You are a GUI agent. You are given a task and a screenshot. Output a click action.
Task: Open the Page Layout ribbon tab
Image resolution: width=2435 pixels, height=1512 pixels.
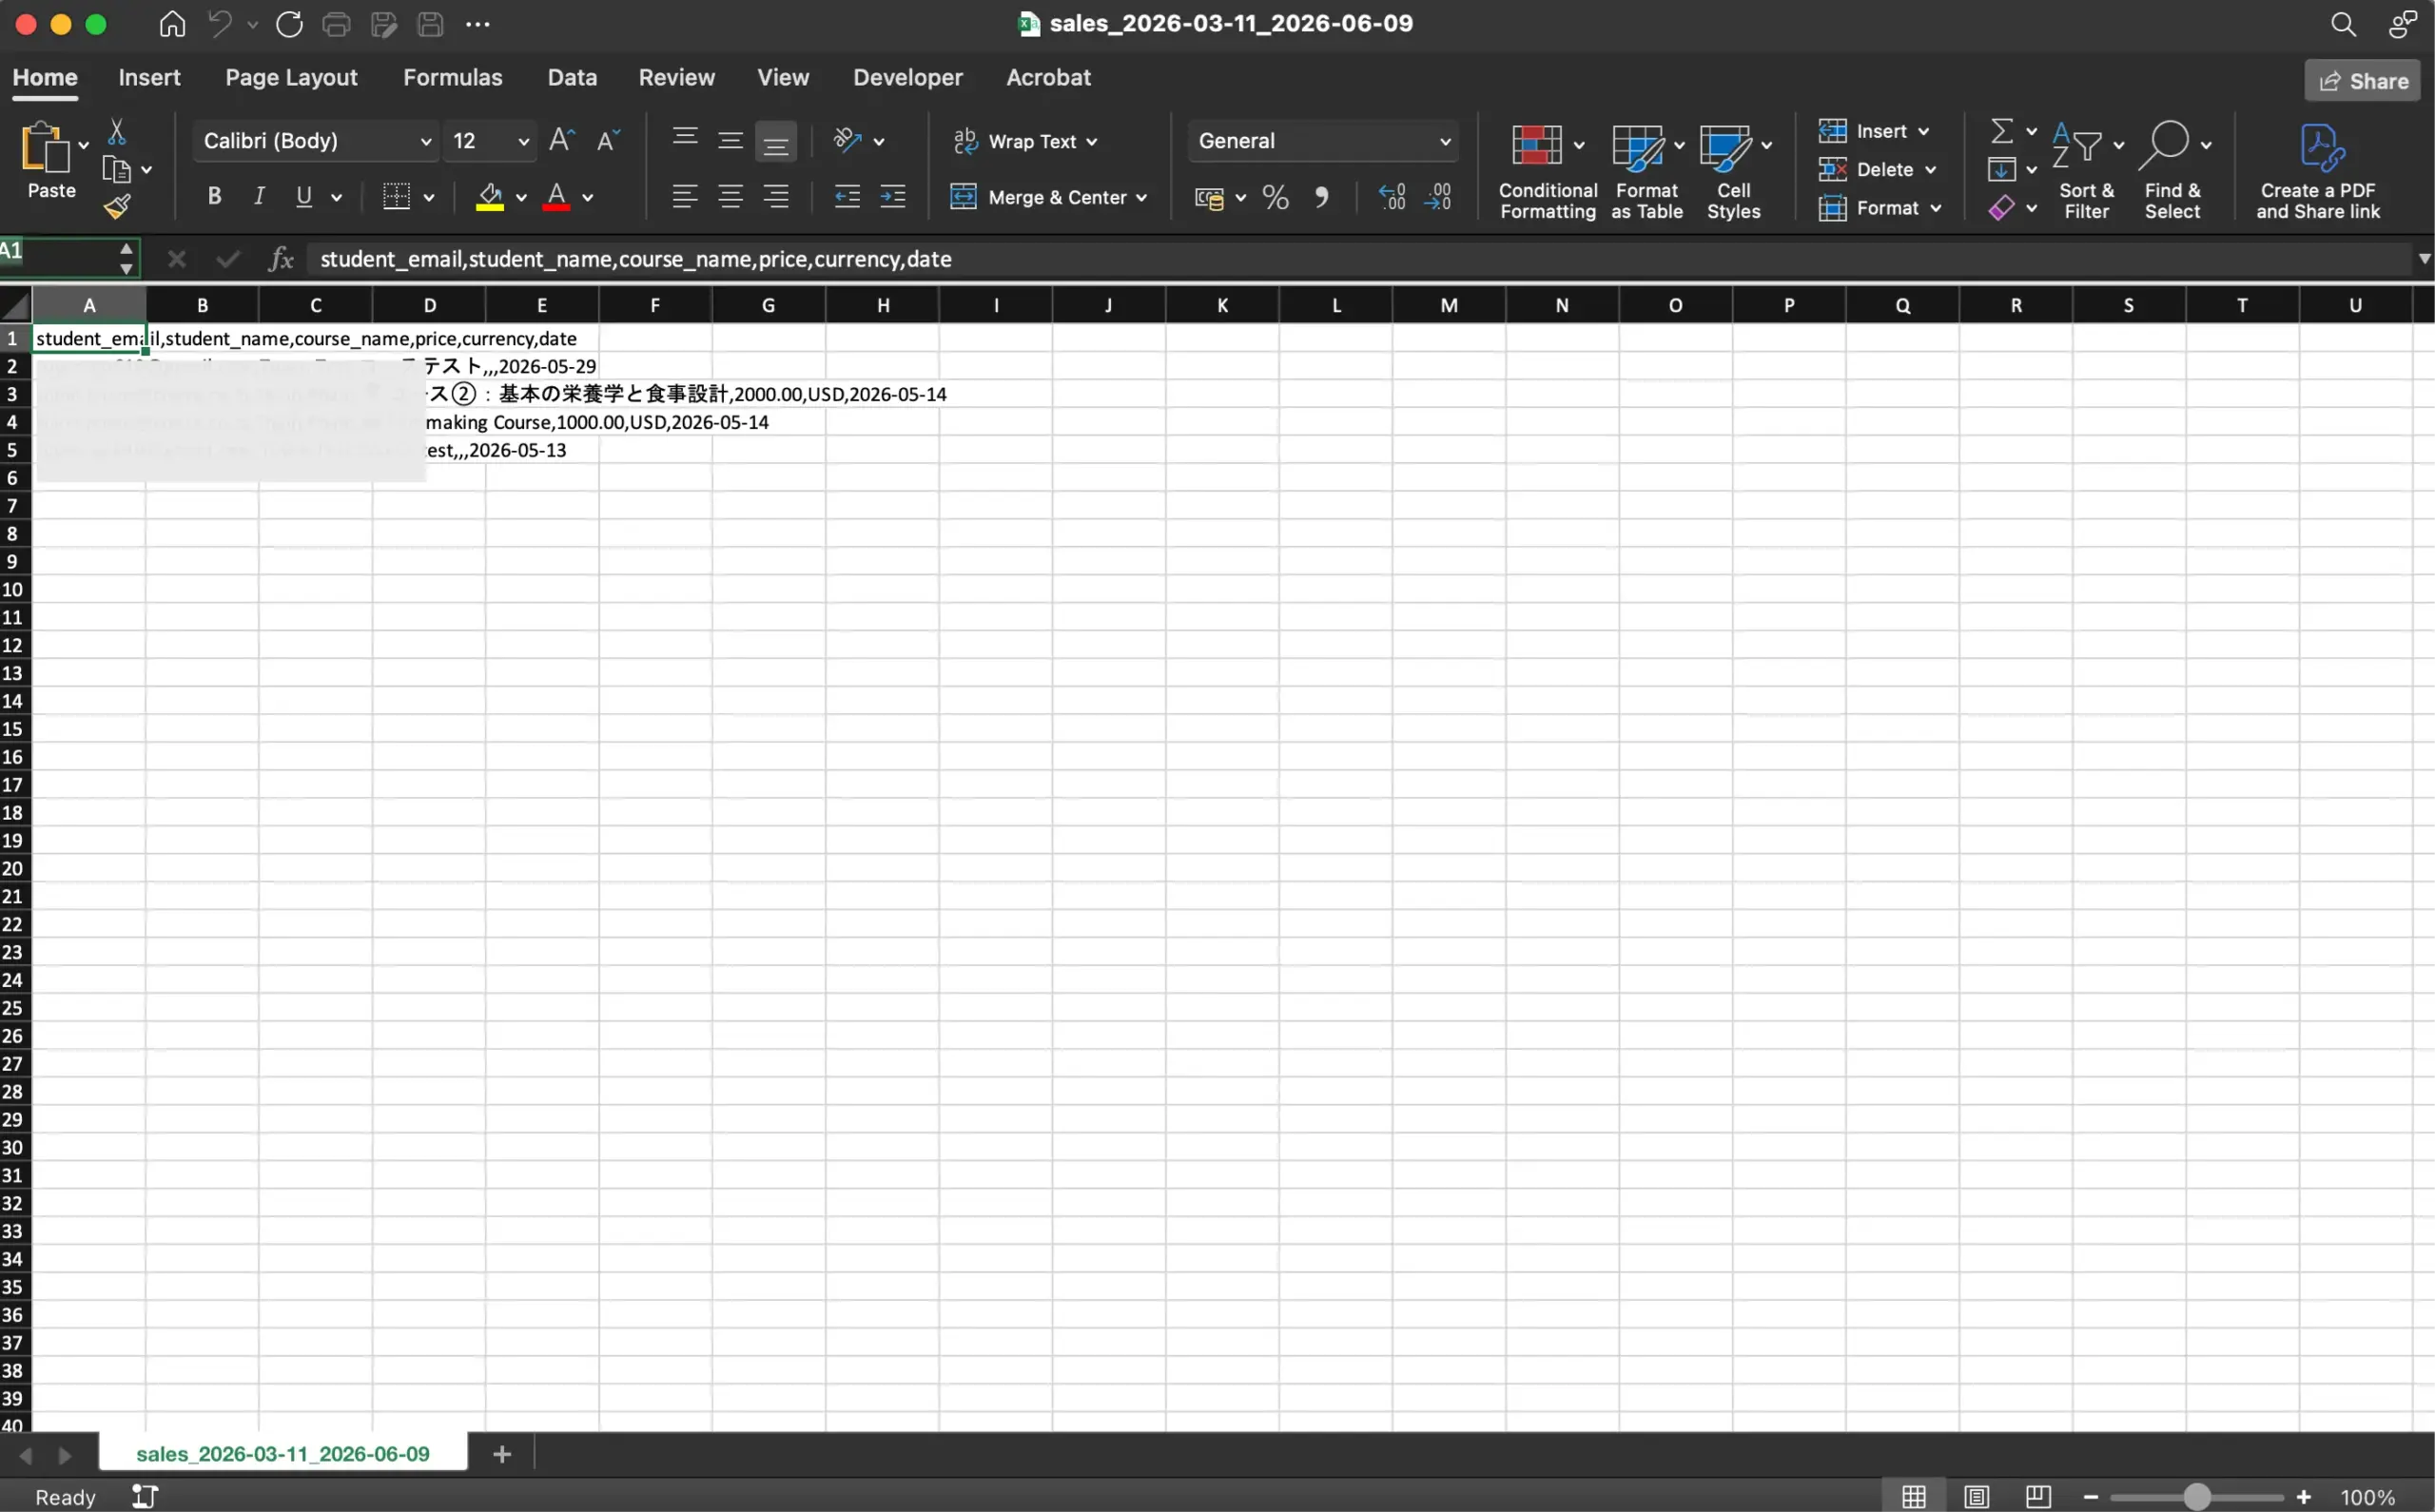click(x=291, y=77)
